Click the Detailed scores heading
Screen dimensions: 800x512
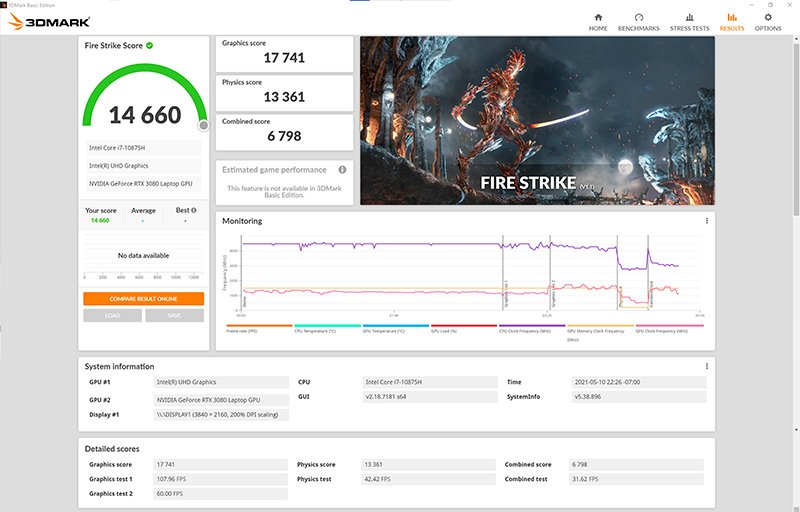coord(112,449)
